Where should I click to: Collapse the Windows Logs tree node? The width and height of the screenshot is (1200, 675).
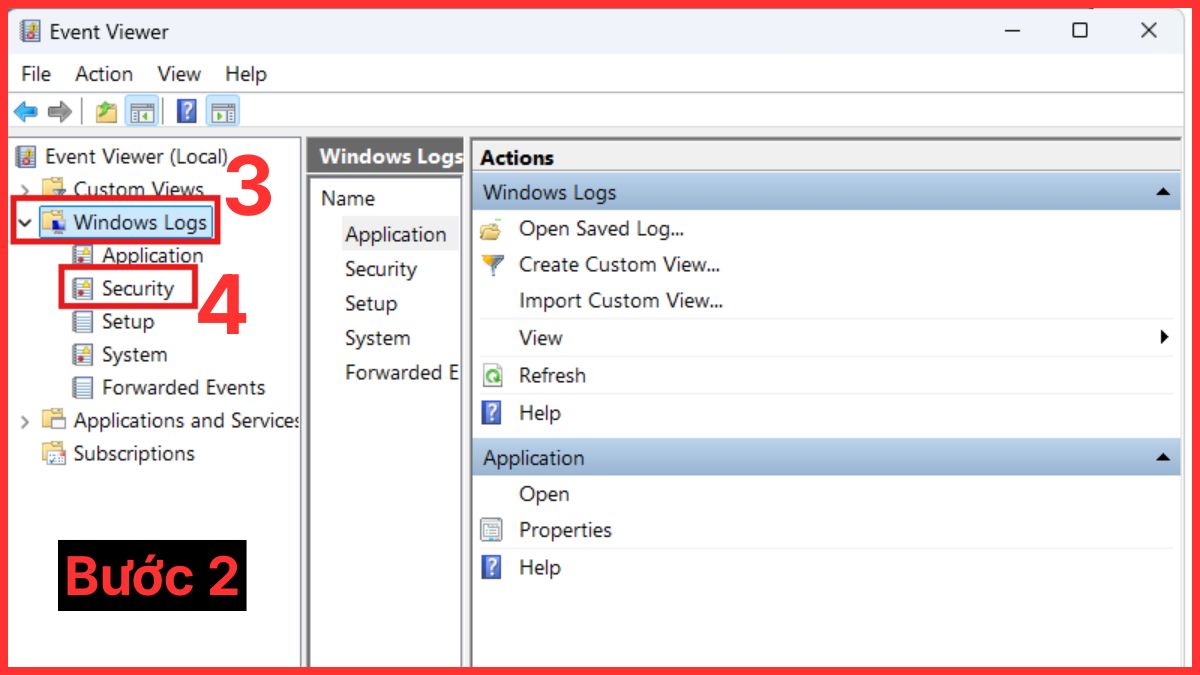[x=26, y=222]
